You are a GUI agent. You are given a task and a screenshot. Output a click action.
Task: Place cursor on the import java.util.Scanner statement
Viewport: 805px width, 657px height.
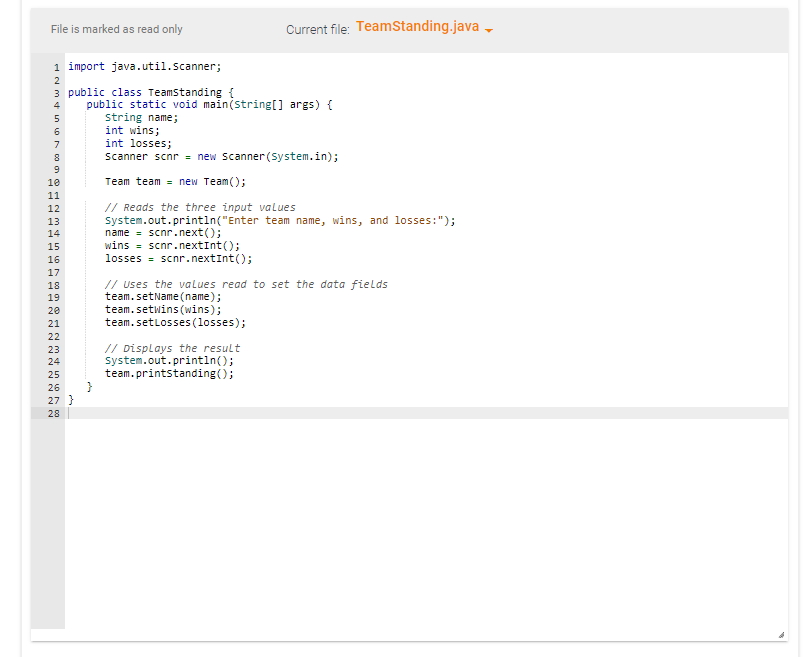[145, 66]
